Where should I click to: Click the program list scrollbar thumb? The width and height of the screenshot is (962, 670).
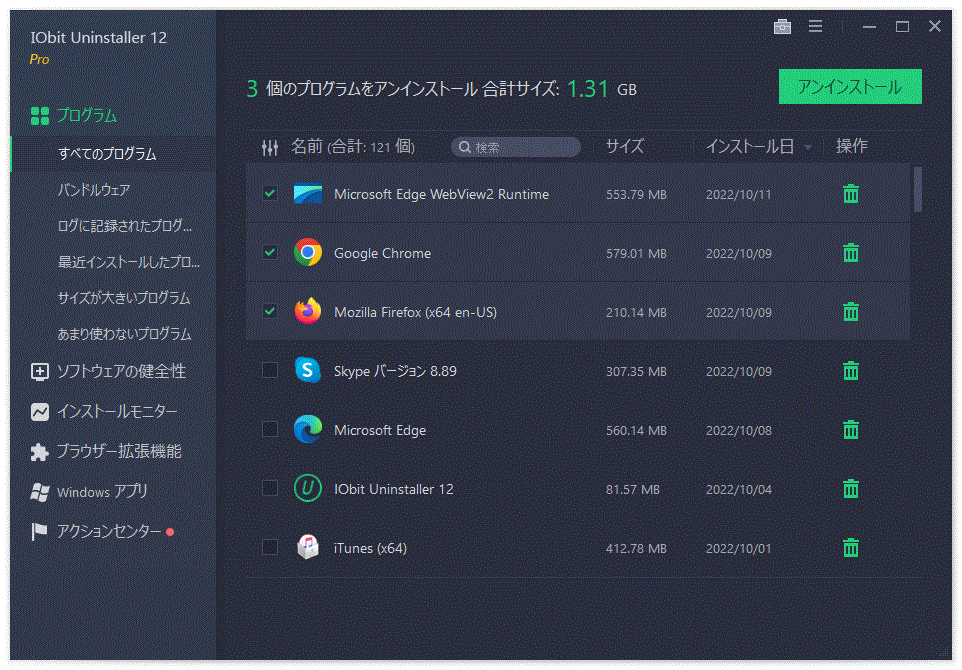pyautogui.click(x=917, y=190)
